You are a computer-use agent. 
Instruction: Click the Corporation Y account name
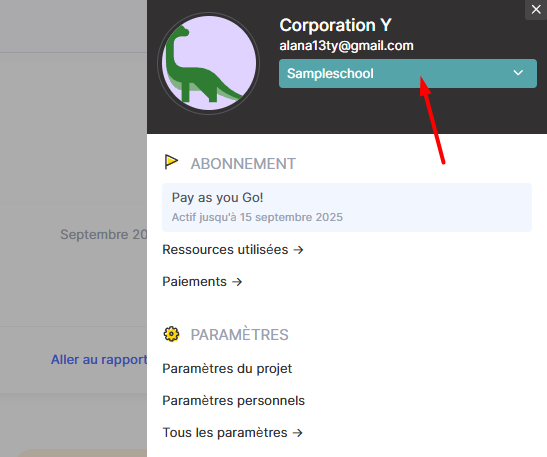pos(335,25)
